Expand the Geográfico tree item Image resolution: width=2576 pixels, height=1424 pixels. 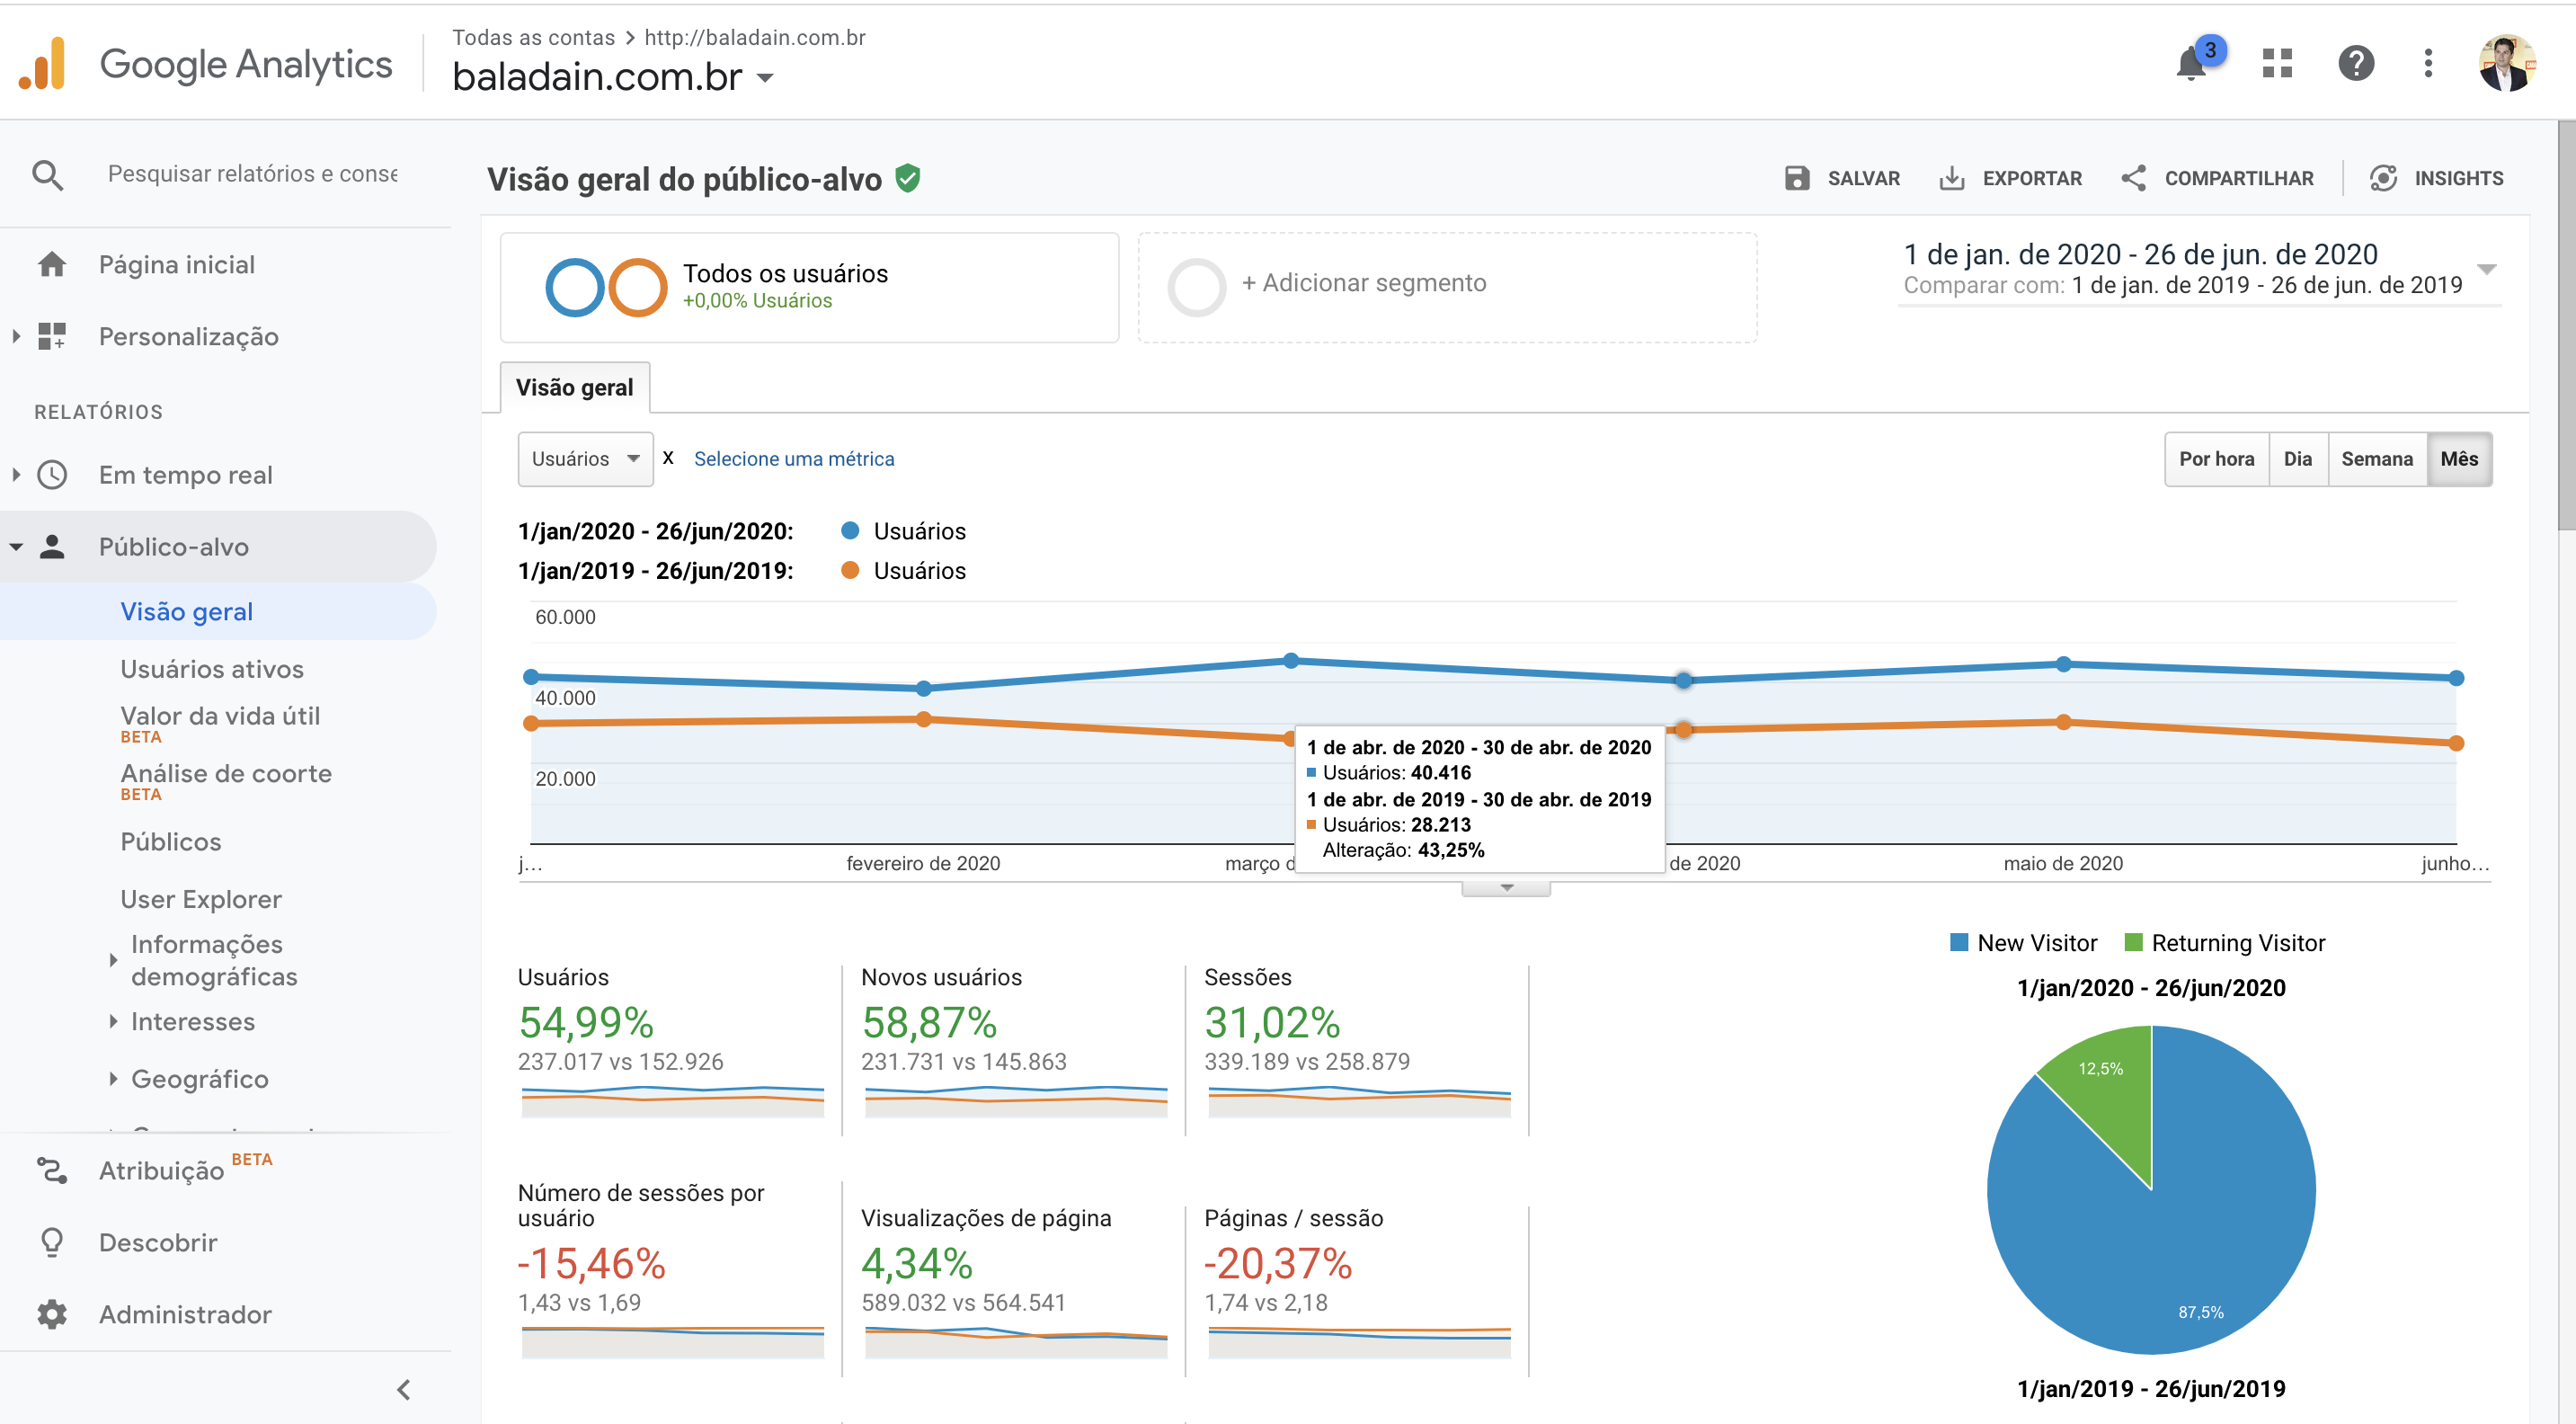coord(113,1079)
